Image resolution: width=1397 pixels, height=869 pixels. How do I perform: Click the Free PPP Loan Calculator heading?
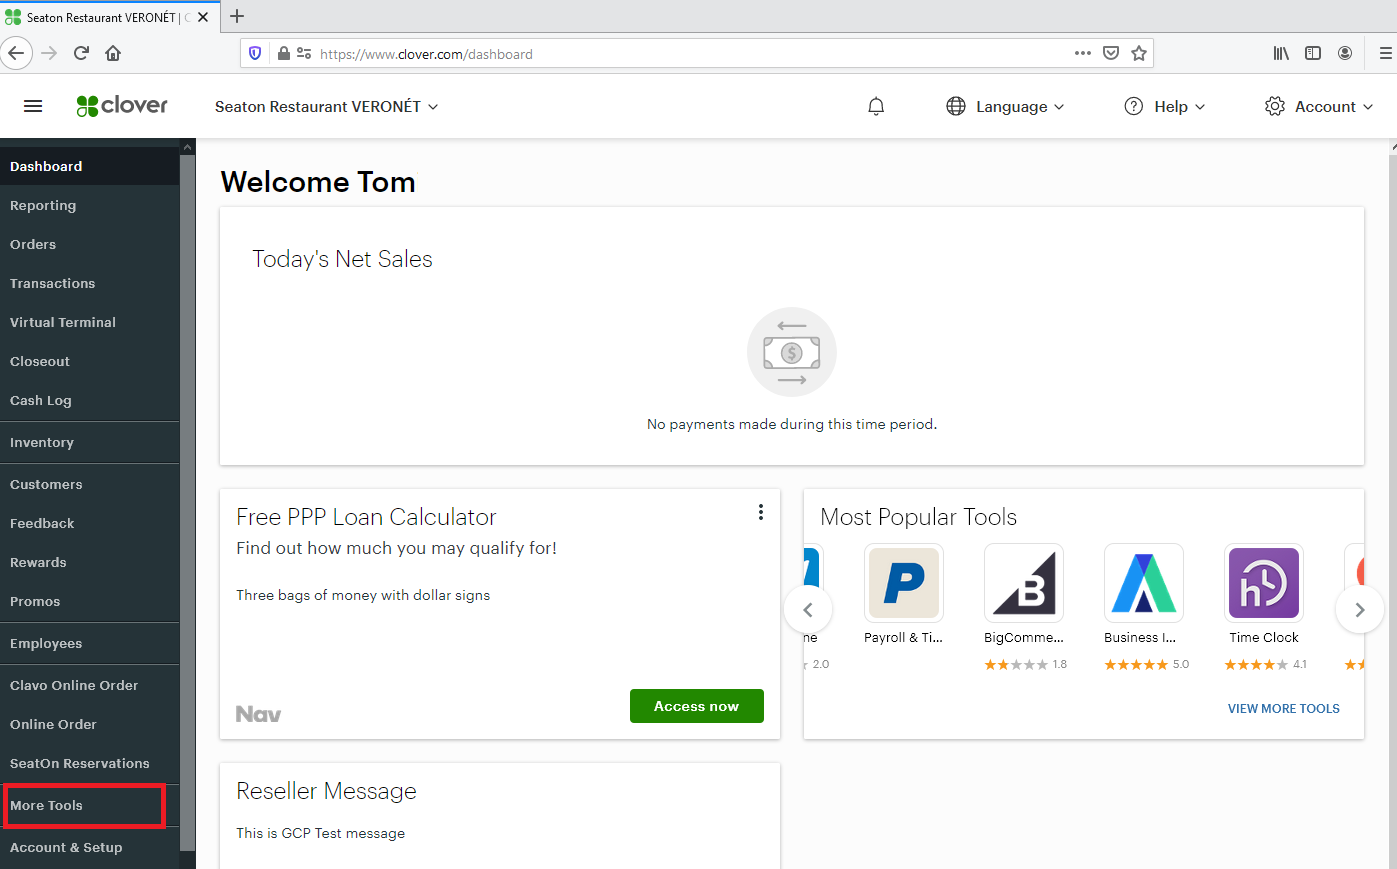coord(366,517)
